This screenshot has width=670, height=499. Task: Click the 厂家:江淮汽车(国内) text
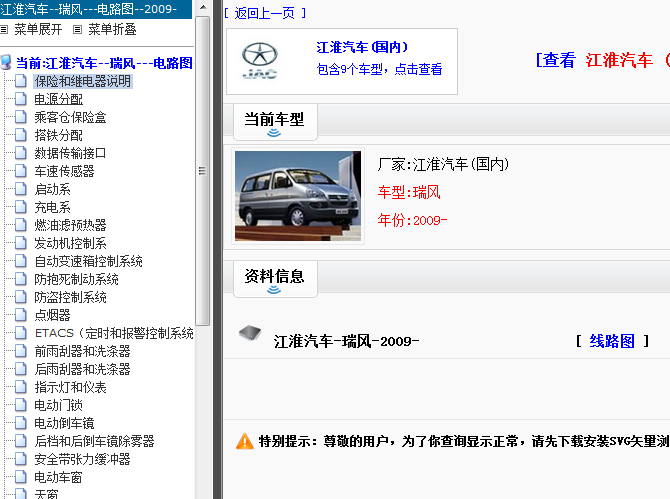pyautogui.click(x=443, y=164)
